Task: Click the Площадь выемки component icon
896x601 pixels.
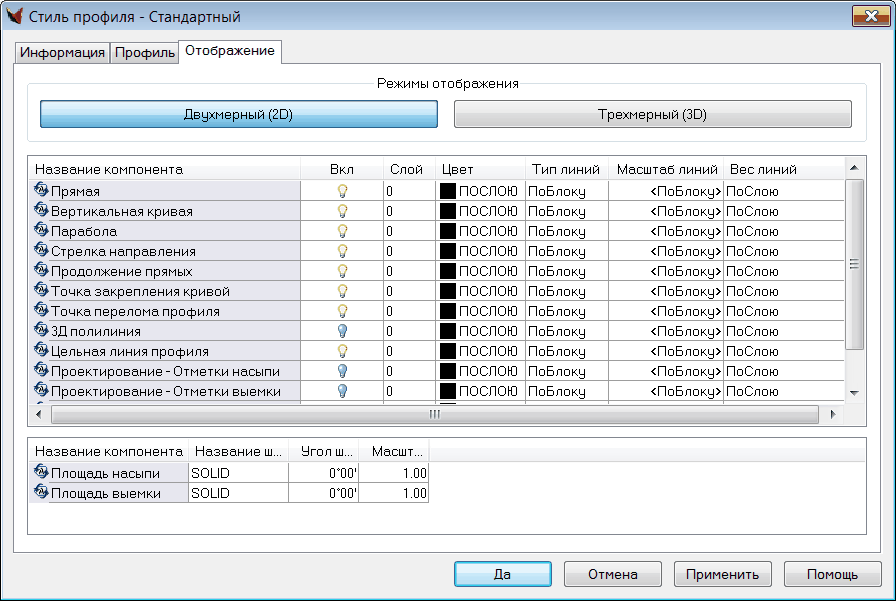Action: [41, 493]
